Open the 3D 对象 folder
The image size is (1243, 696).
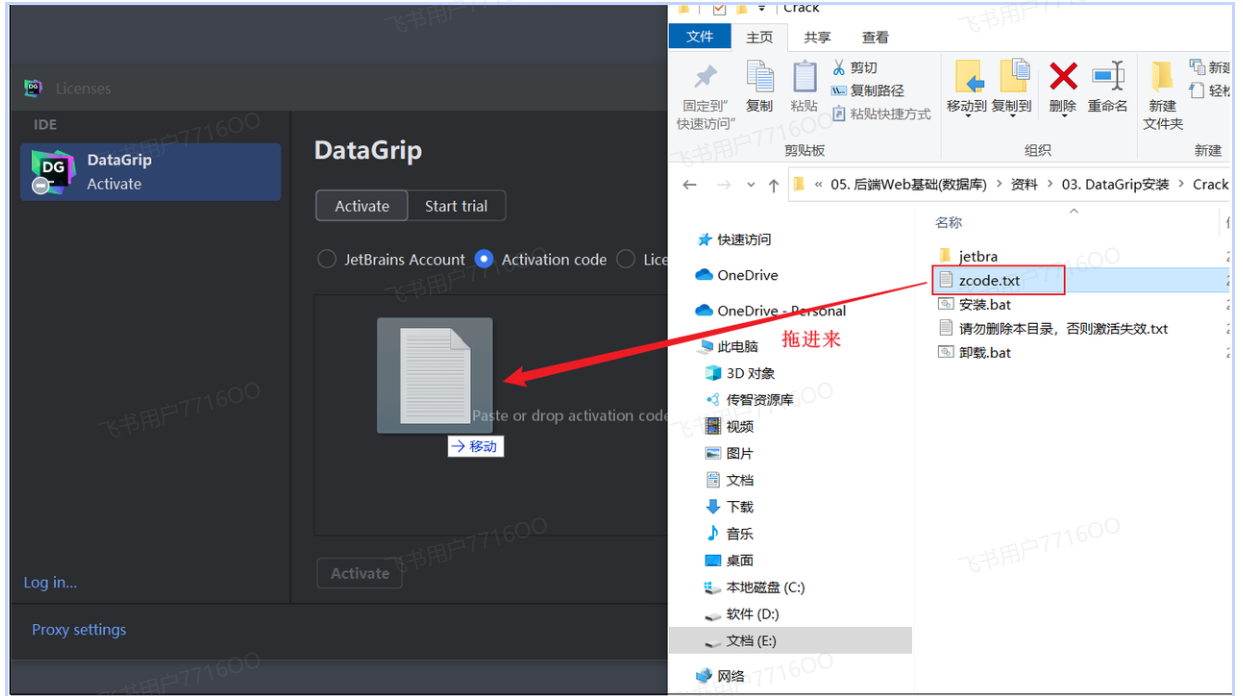click(740, 373)
